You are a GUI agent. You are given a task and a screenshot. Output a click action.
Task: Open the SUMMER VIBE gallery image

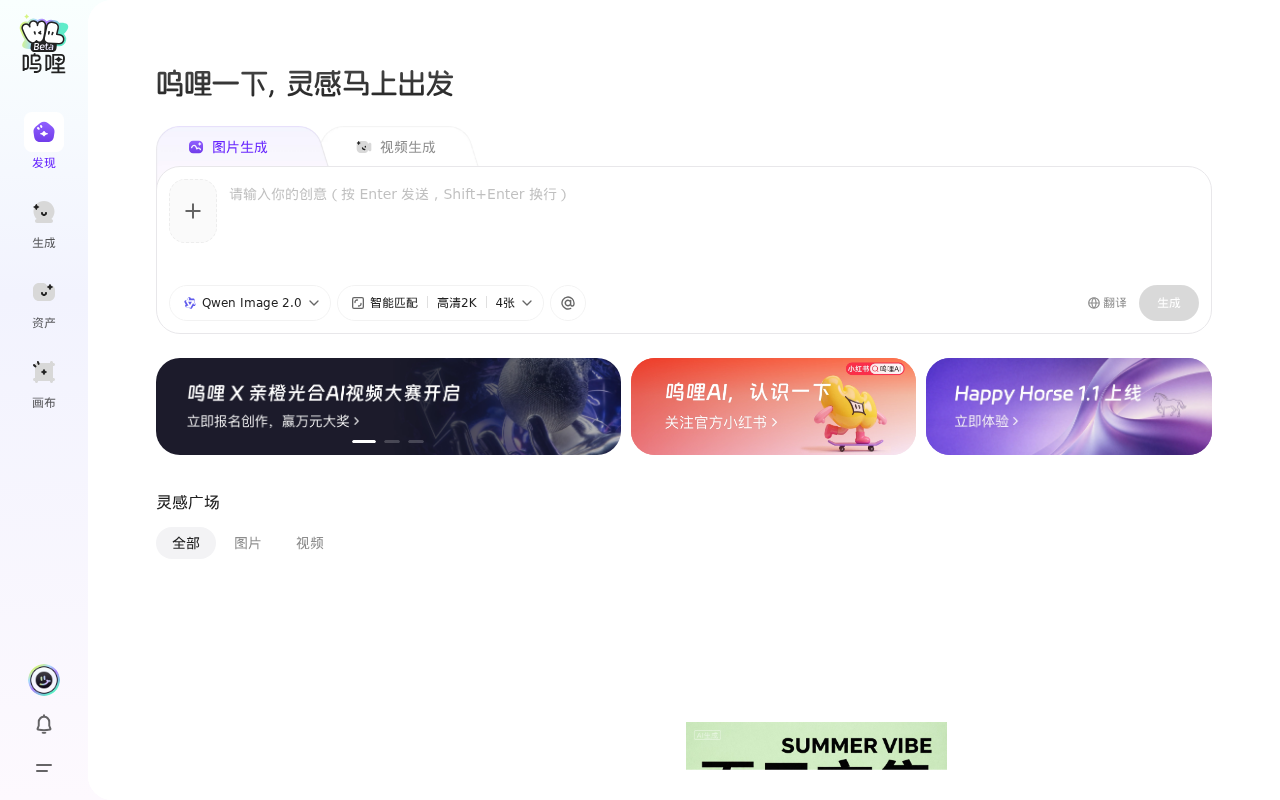tap(816, 746)
